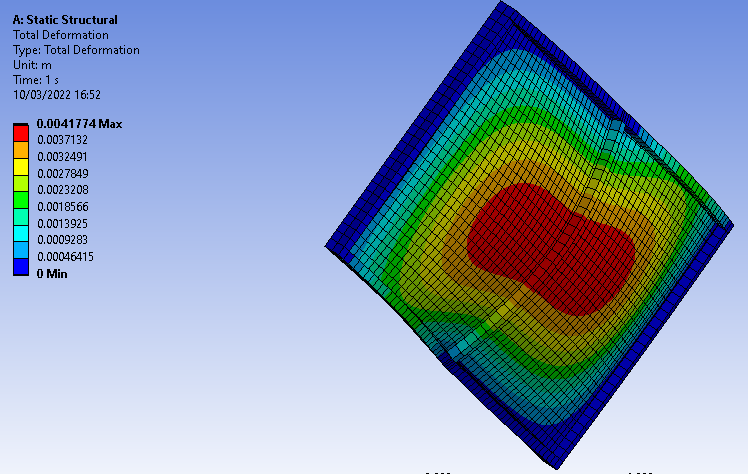
Task: Click the 10/03/2022 16:52 timestamp
Action: pos(57,95)
